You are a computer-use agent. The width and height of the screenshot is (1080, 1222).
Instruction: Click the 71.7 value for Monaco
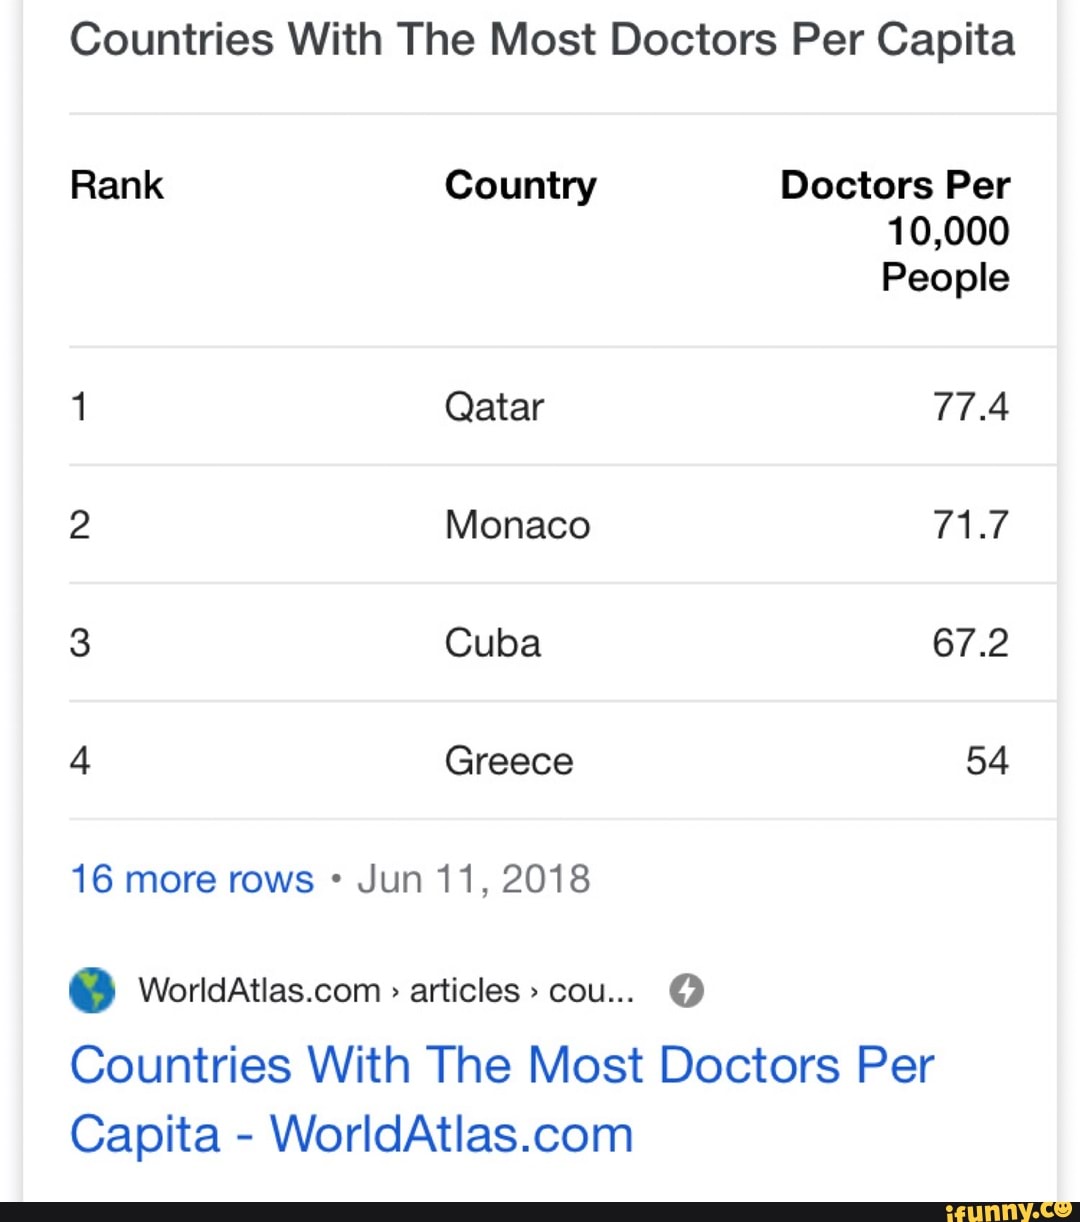click(970, 525)
